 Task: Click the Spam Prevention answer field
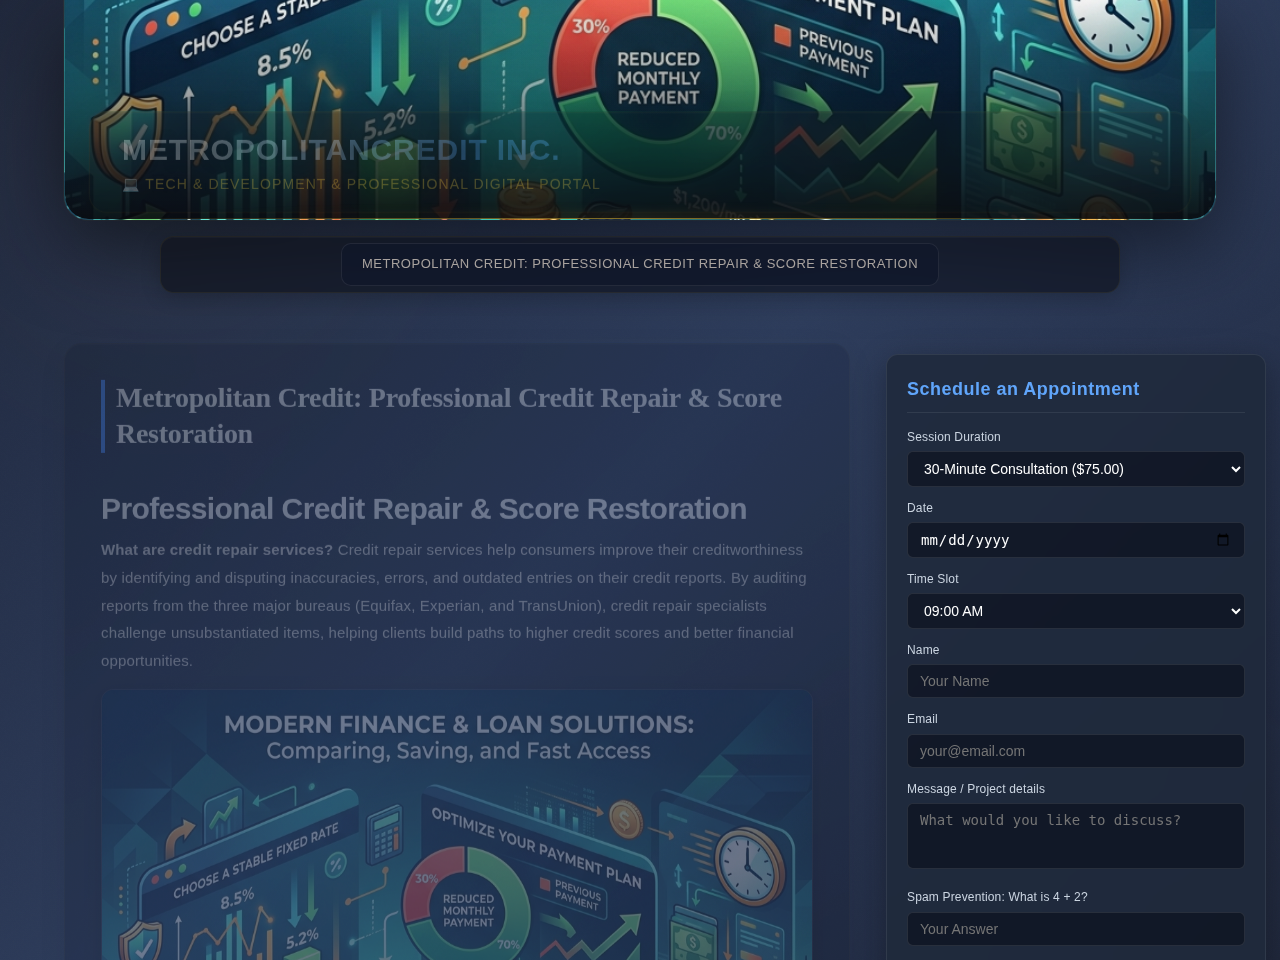click(1075, 929)
